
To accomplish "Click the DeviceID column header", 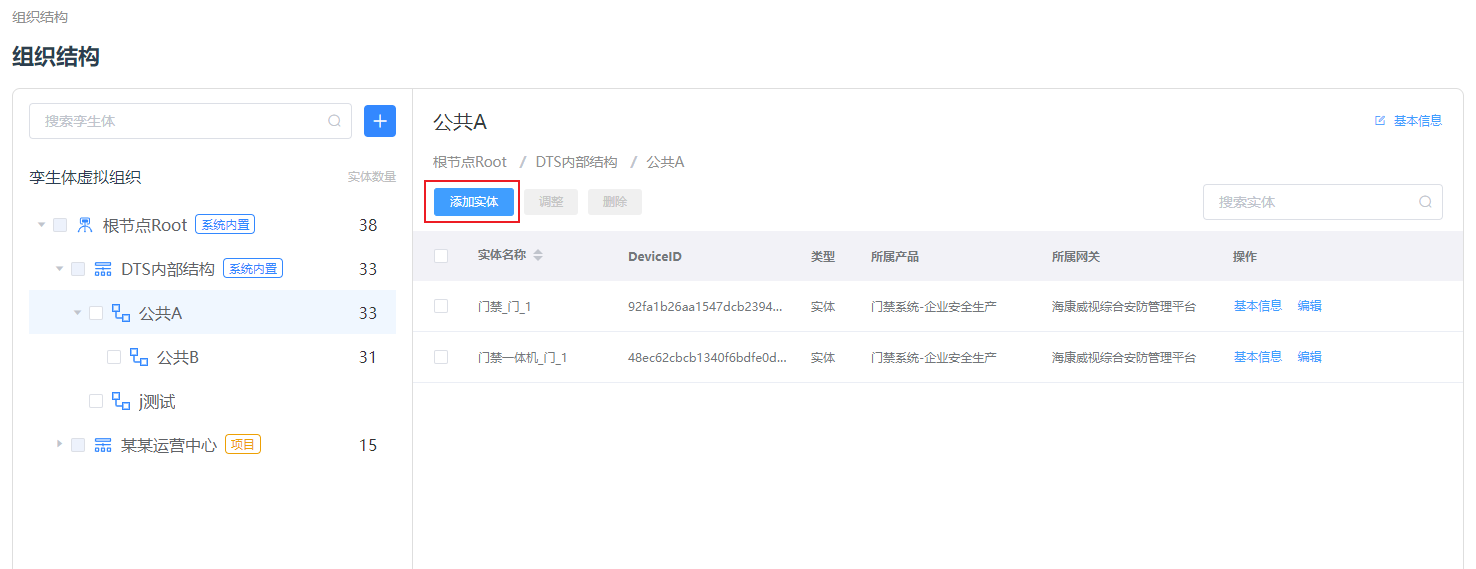I will (655, 256).
